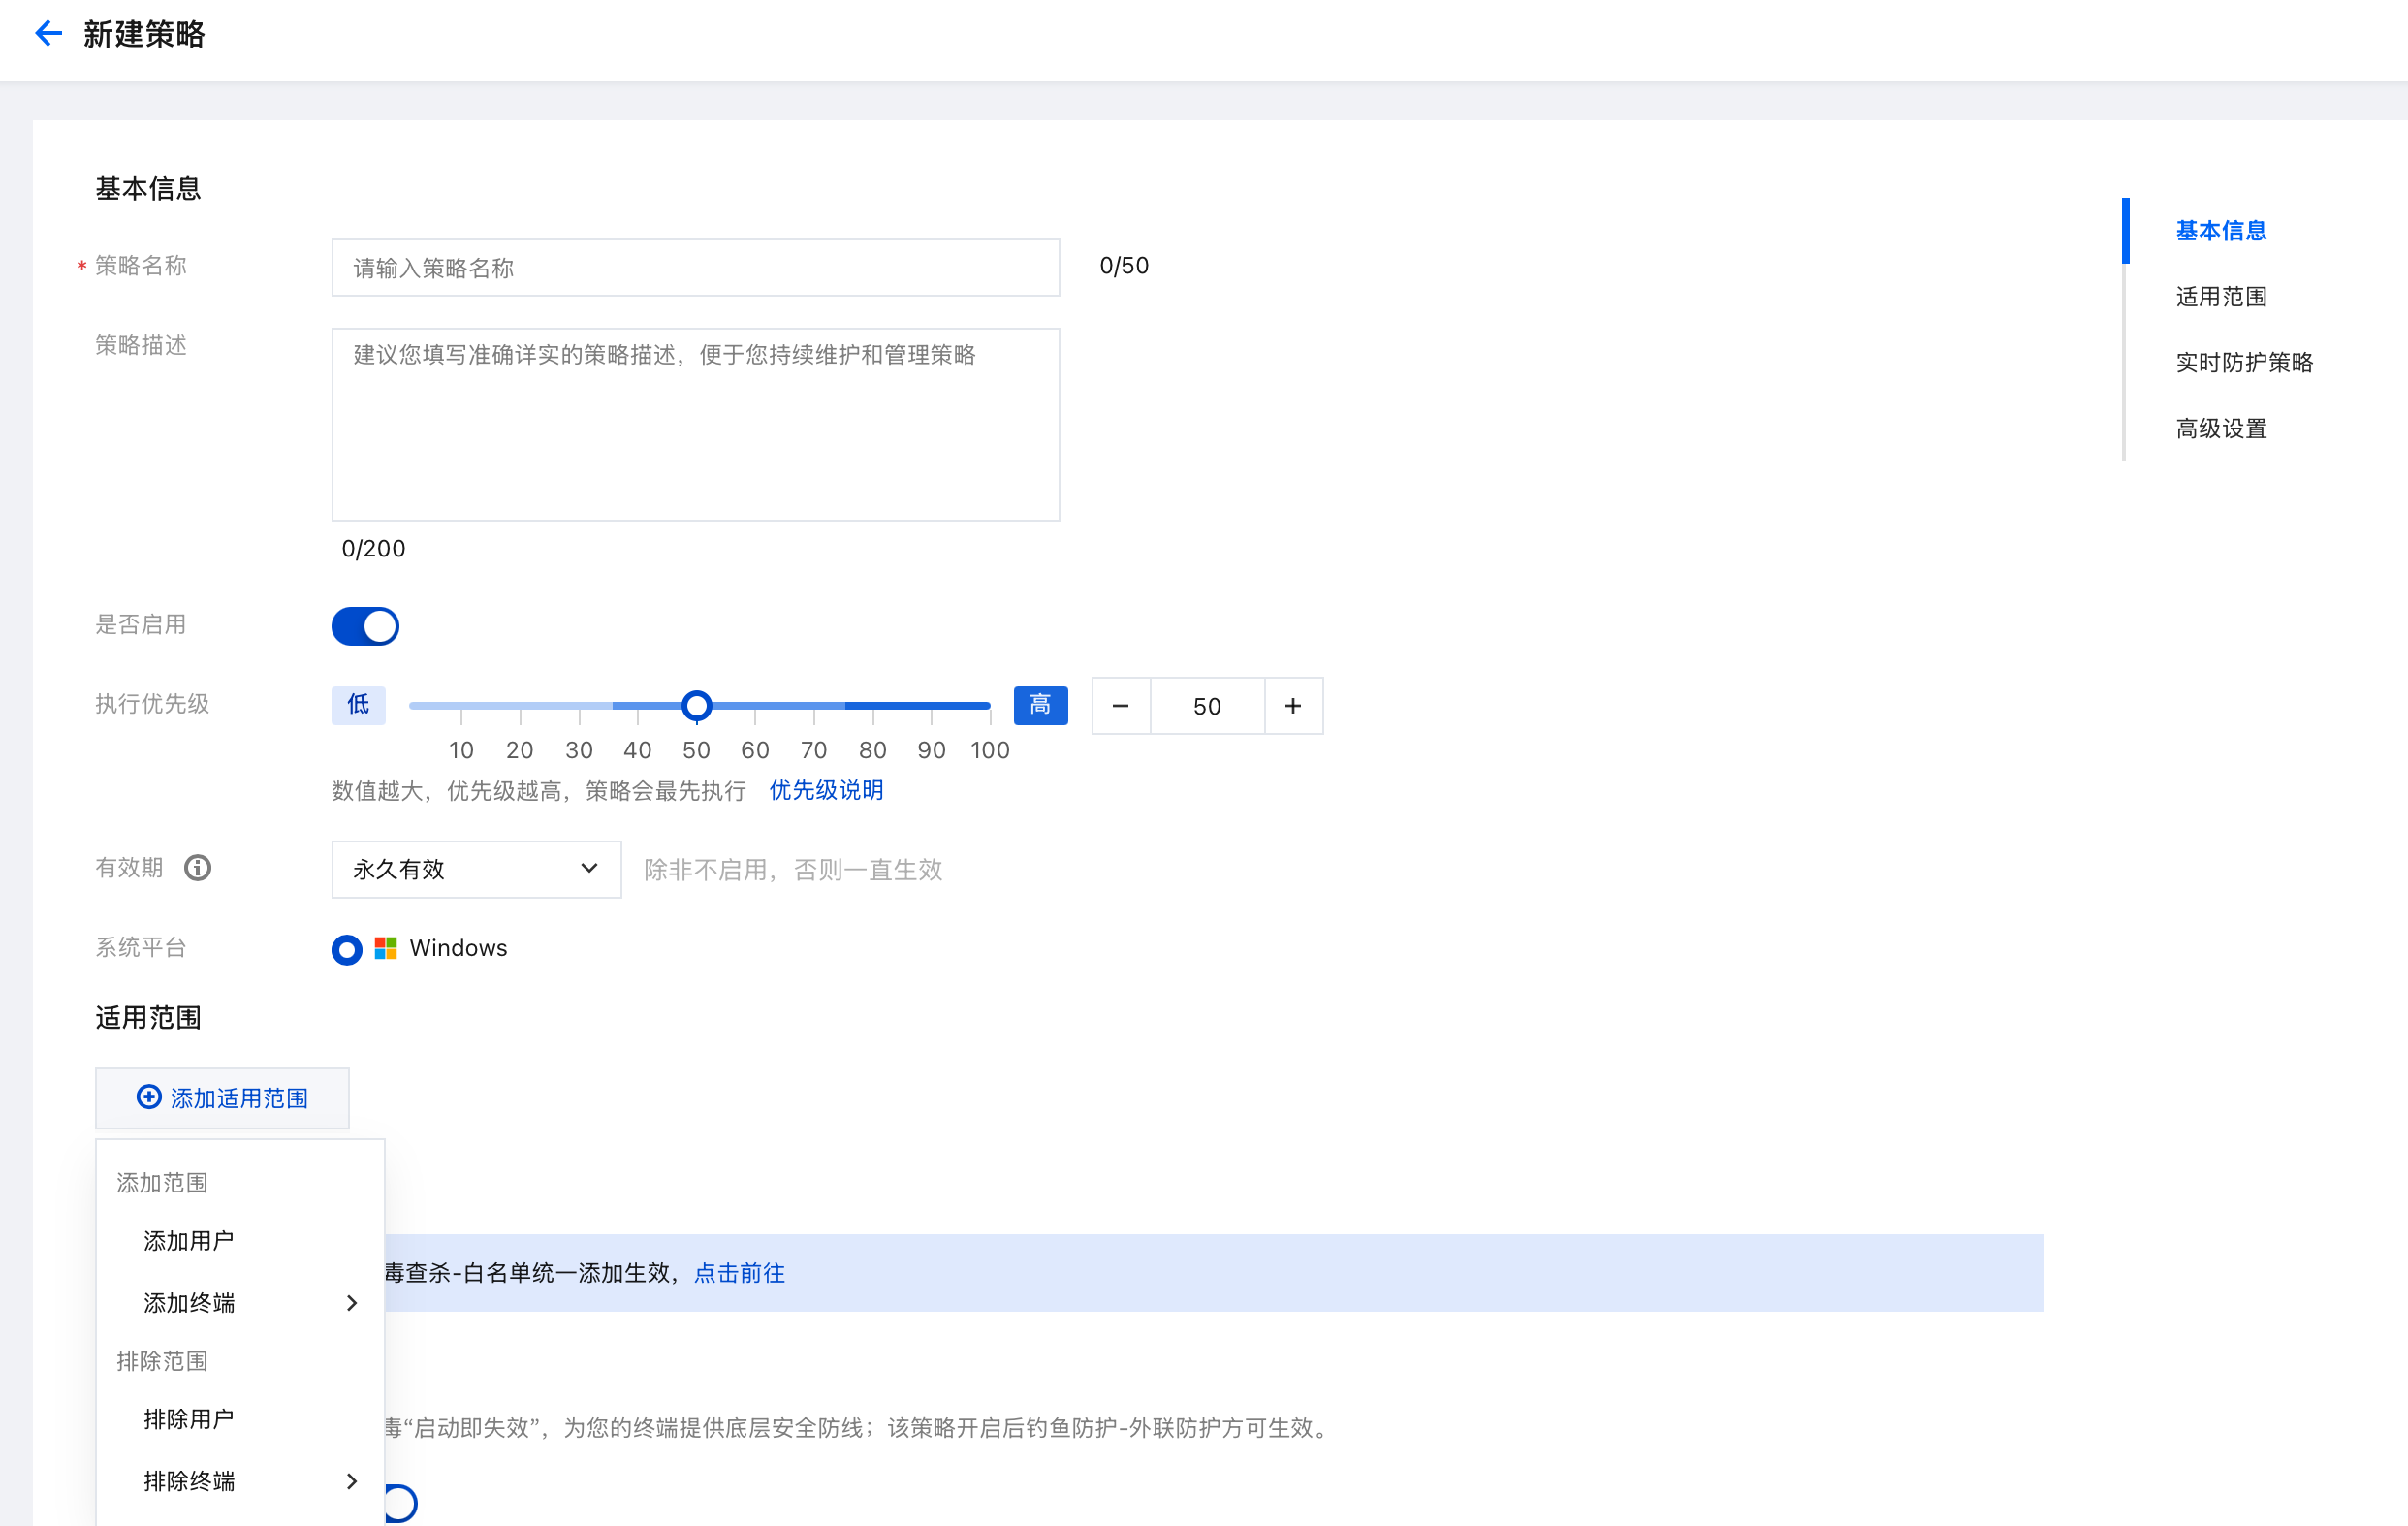Click the info icon beside 有效期

click(x=197, y=868)
